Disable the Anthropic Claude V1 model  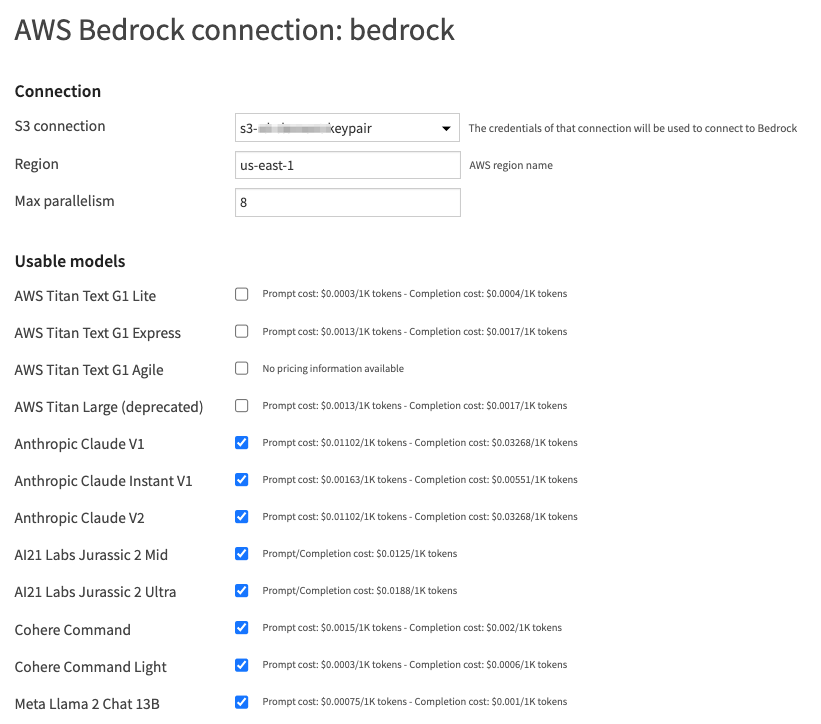pos(241,442)
